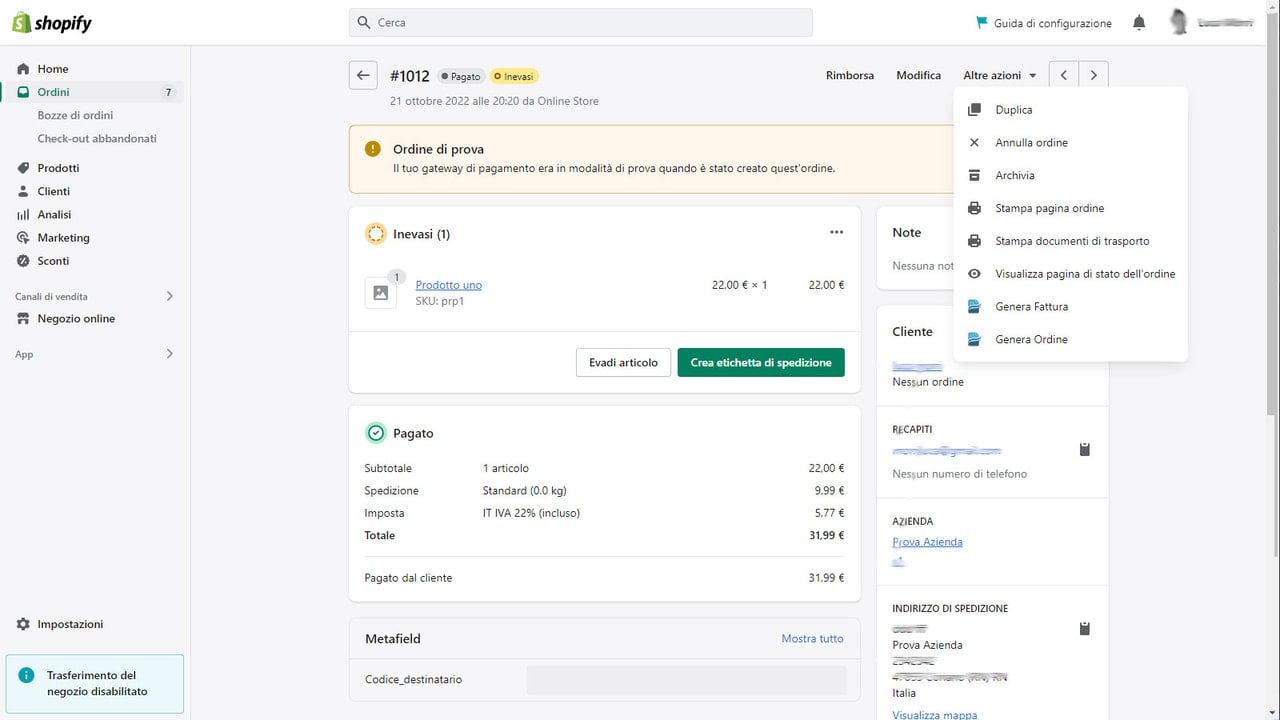The height and width of the screenshot is (720, 1280).
Task: Click the warning icon on Ordine di prova
Action: tap(373, 149)
